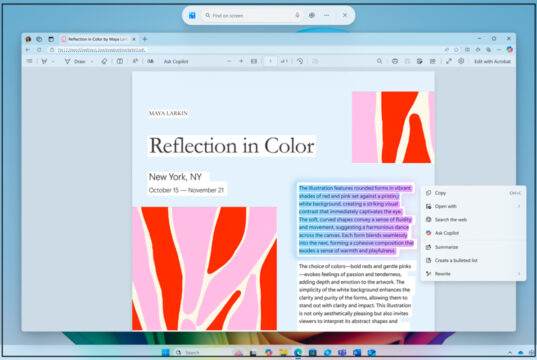537x360 pixels.
Task: Select Search the web menu item
Action: [473, 220]
